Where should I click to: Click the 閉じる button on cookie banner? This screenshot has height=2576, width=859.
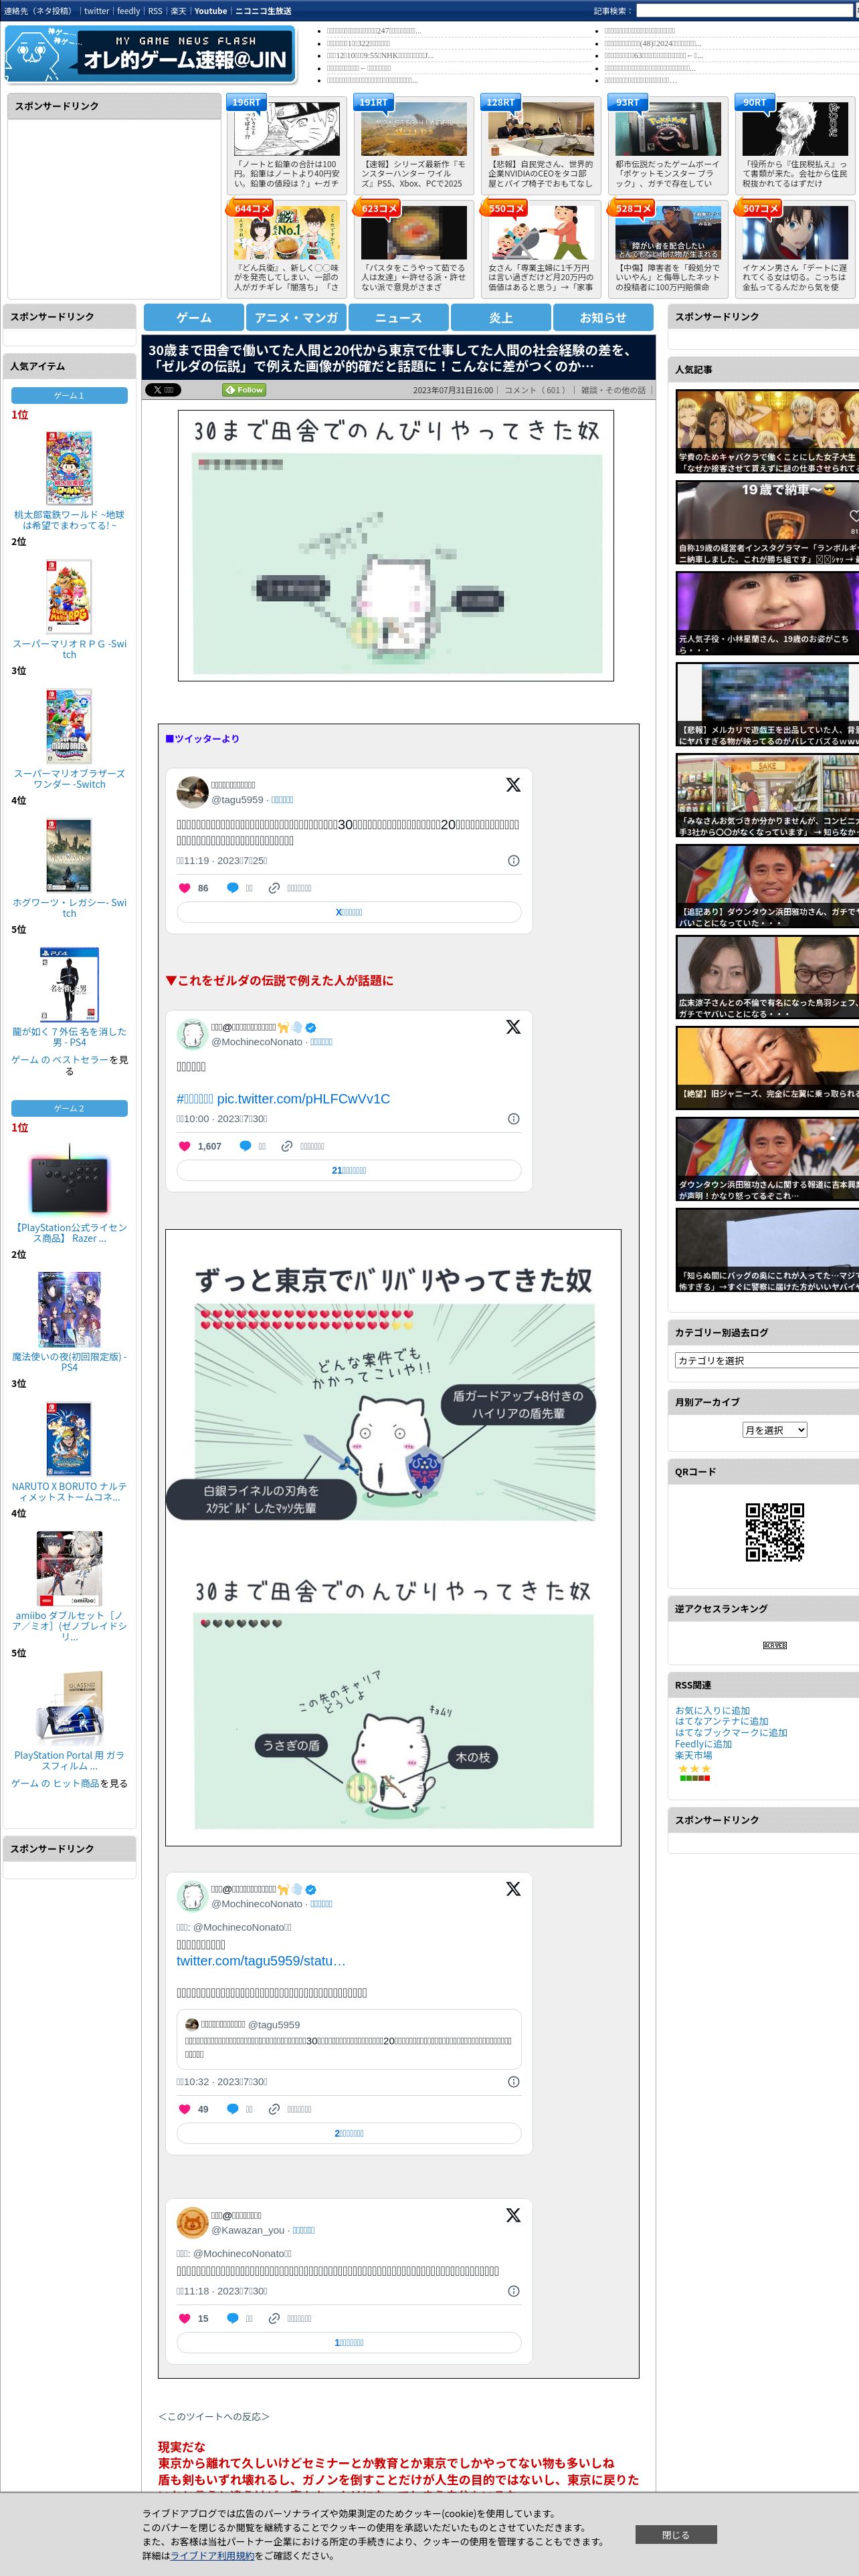coord(676,2534)
